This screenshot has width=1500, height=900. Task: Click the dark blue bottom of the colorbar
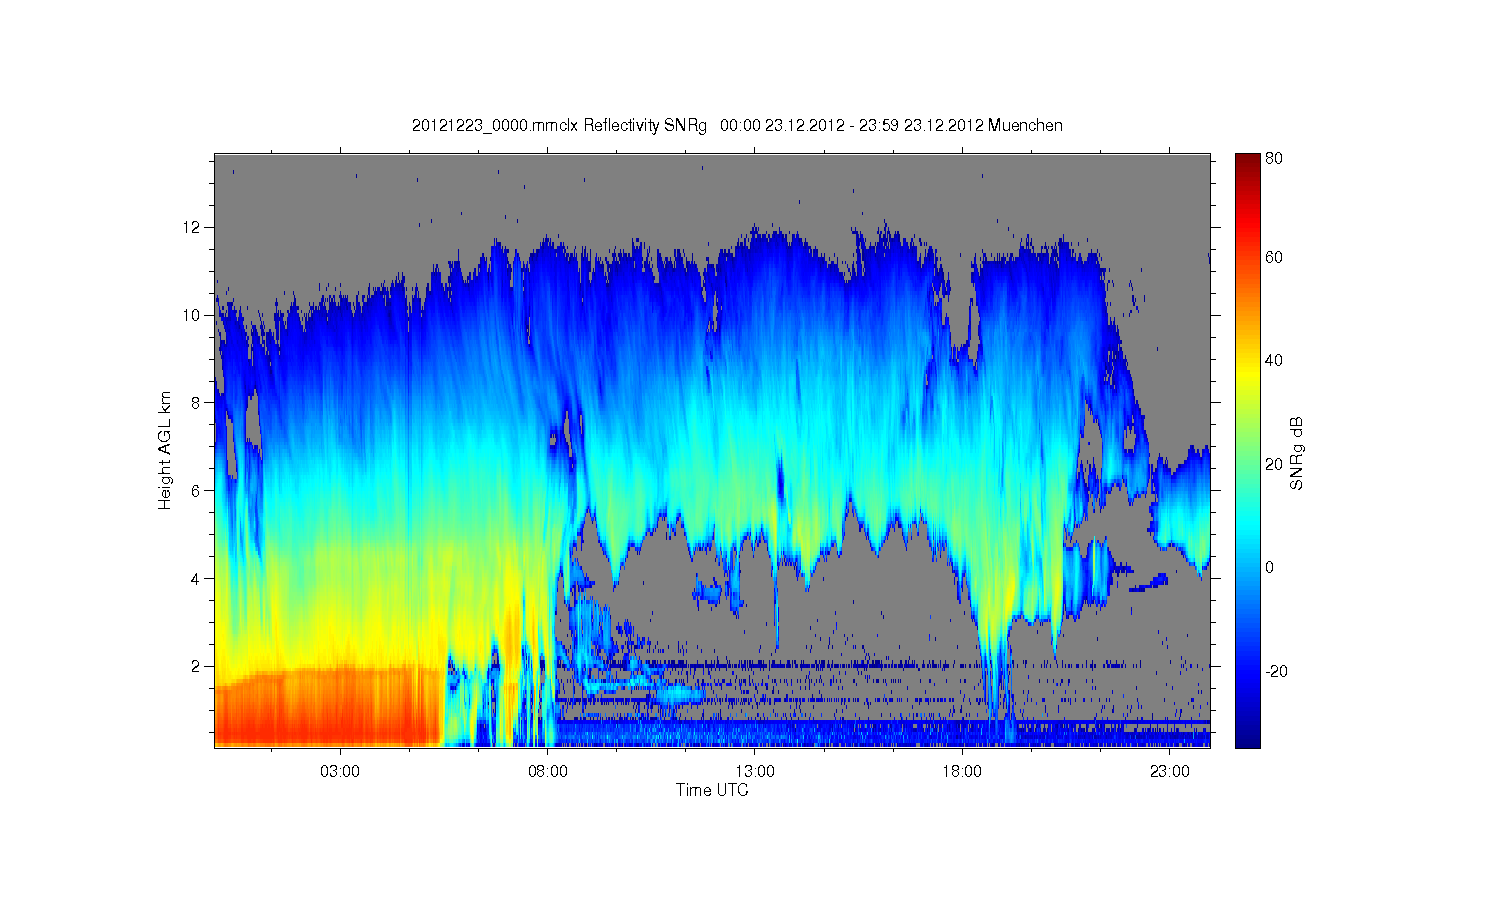click(1247, 735)
